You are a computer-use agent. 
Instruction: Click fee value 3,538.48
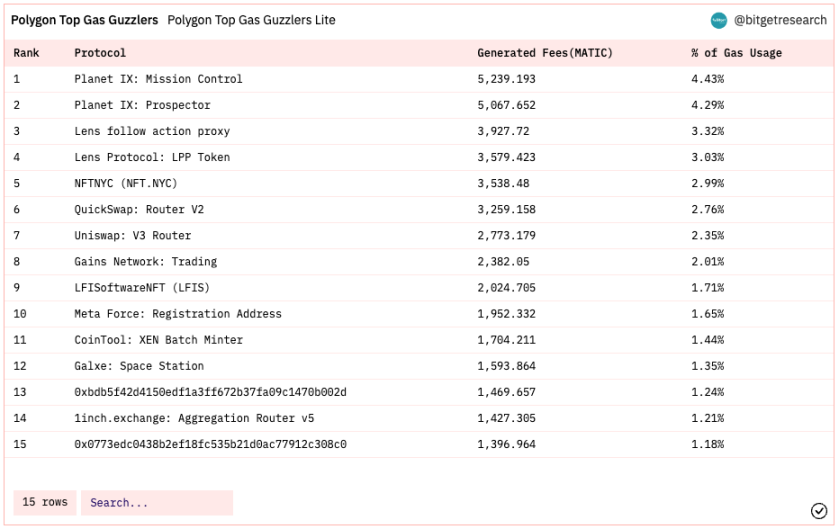click(x=503, y=183)
